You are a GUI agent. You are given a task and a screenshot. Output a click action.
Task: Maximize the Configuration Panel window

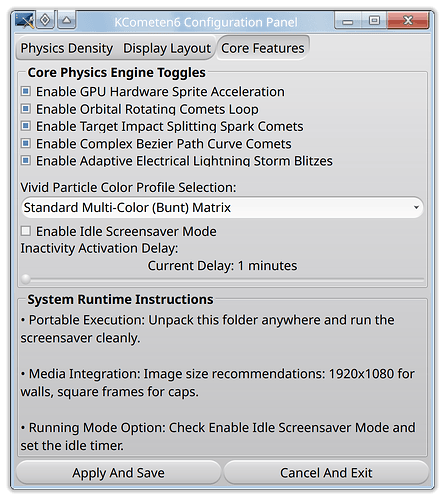[x=374, y=21]
